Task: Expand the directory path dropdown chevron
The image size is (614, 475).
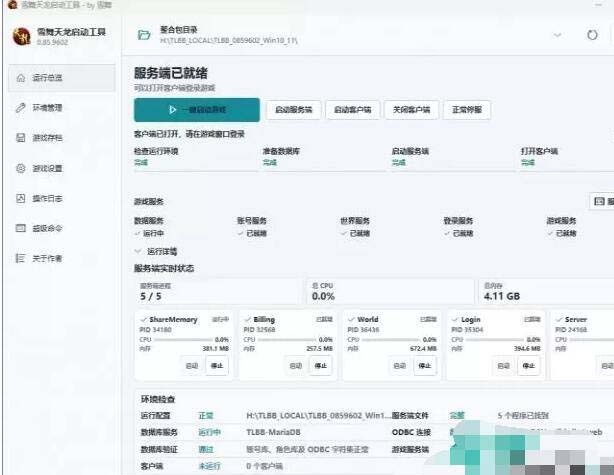Action: (557, 35)
